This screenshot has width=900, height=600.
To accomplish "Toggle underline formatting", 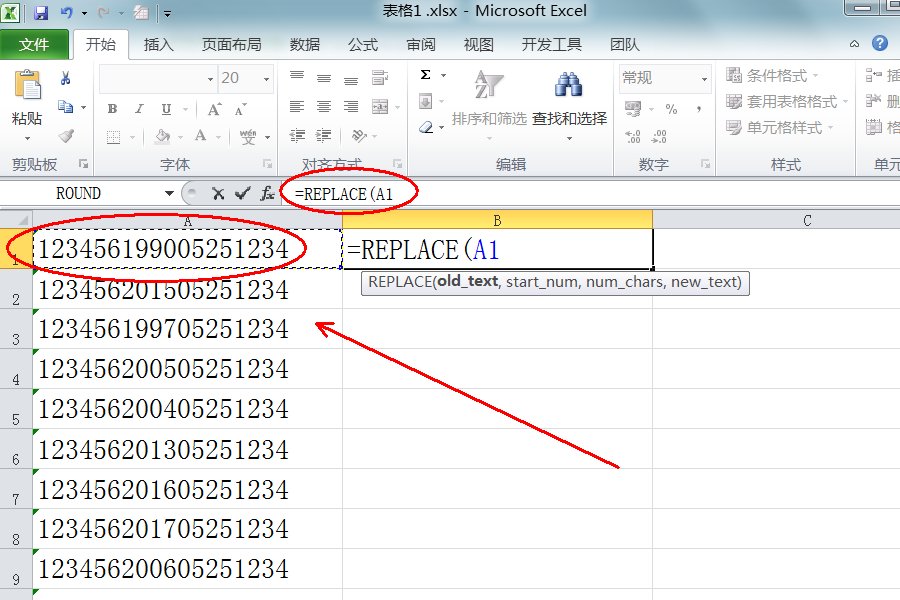I will coord(166,109).
